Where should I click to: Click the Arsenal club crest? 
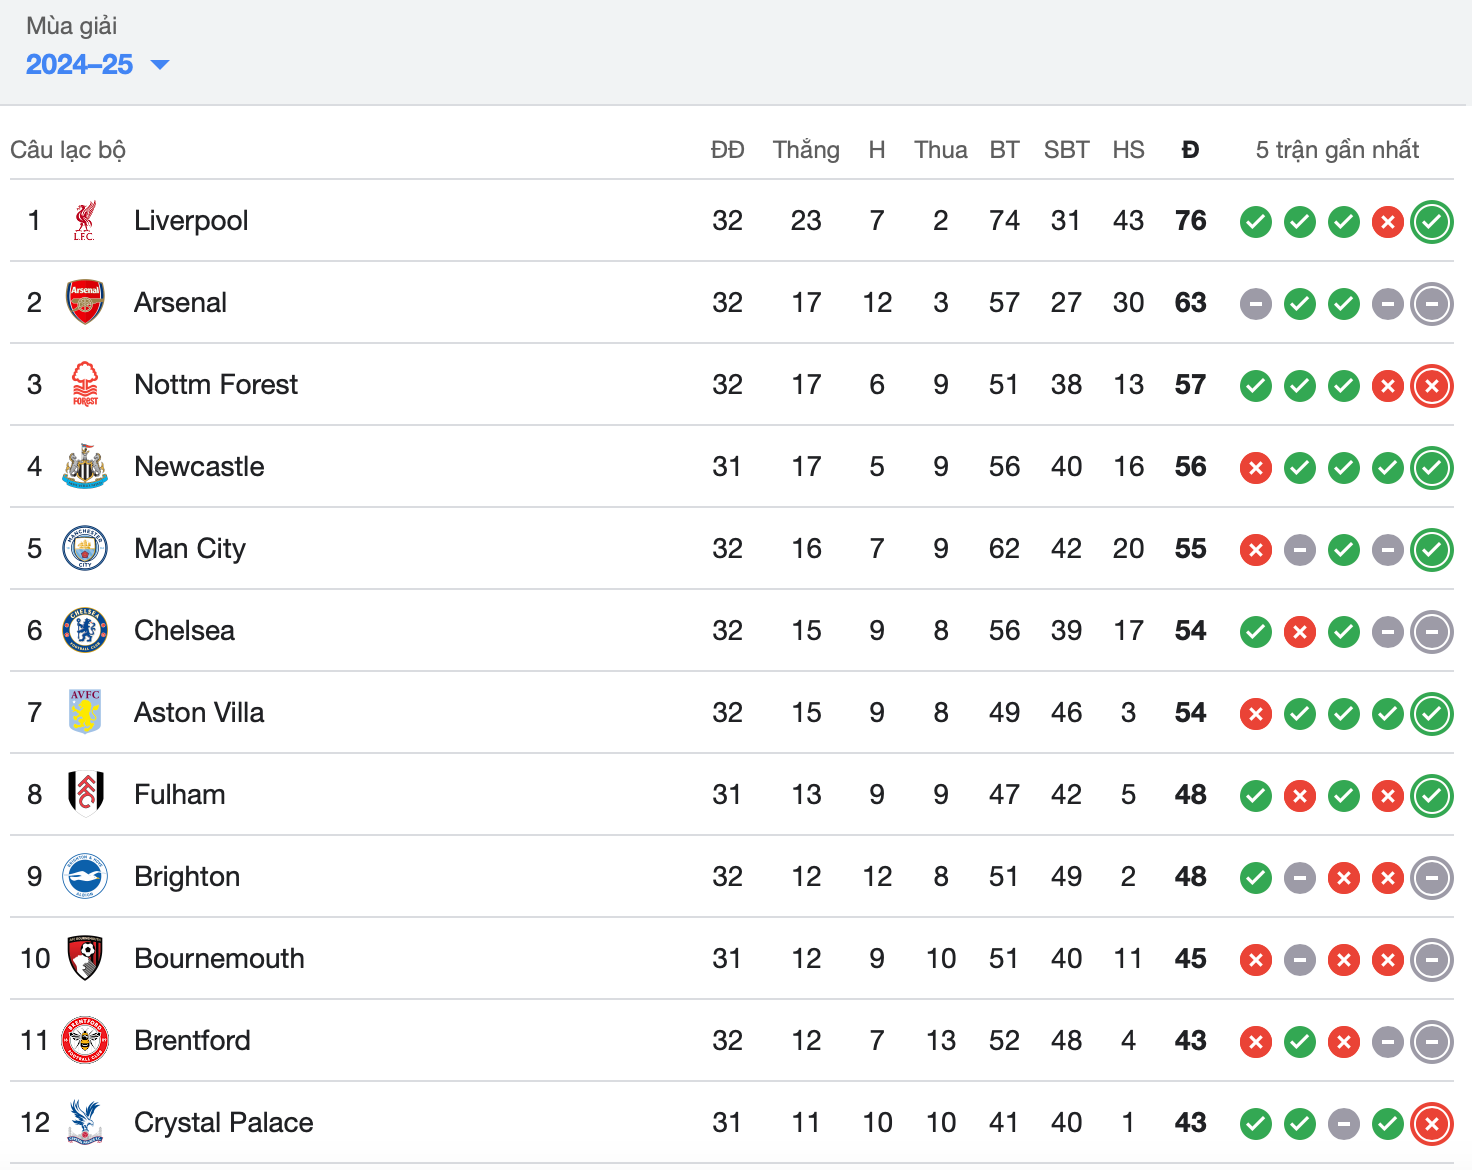85,303
